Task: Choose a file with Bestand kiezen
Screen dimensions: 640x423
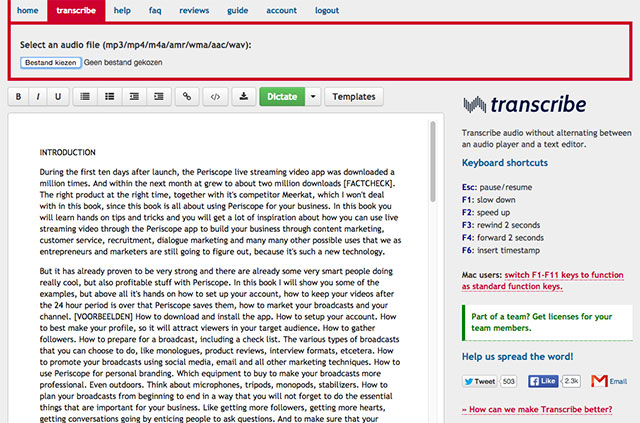Action: click(x=51, y=62)
